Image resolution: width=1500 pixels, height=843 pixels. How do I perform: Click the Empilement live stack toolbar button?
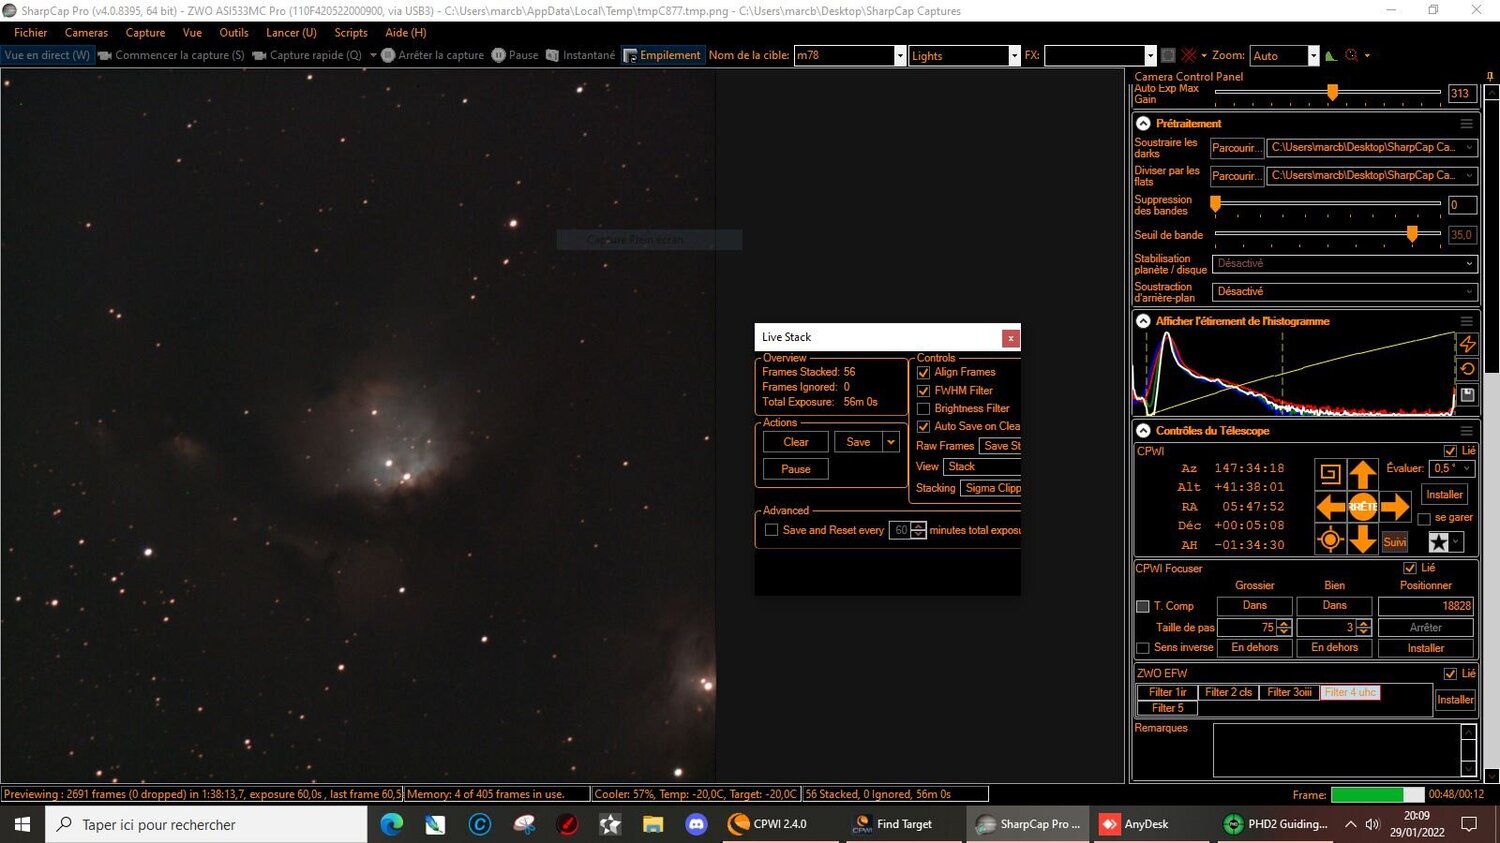pos(662,56)
